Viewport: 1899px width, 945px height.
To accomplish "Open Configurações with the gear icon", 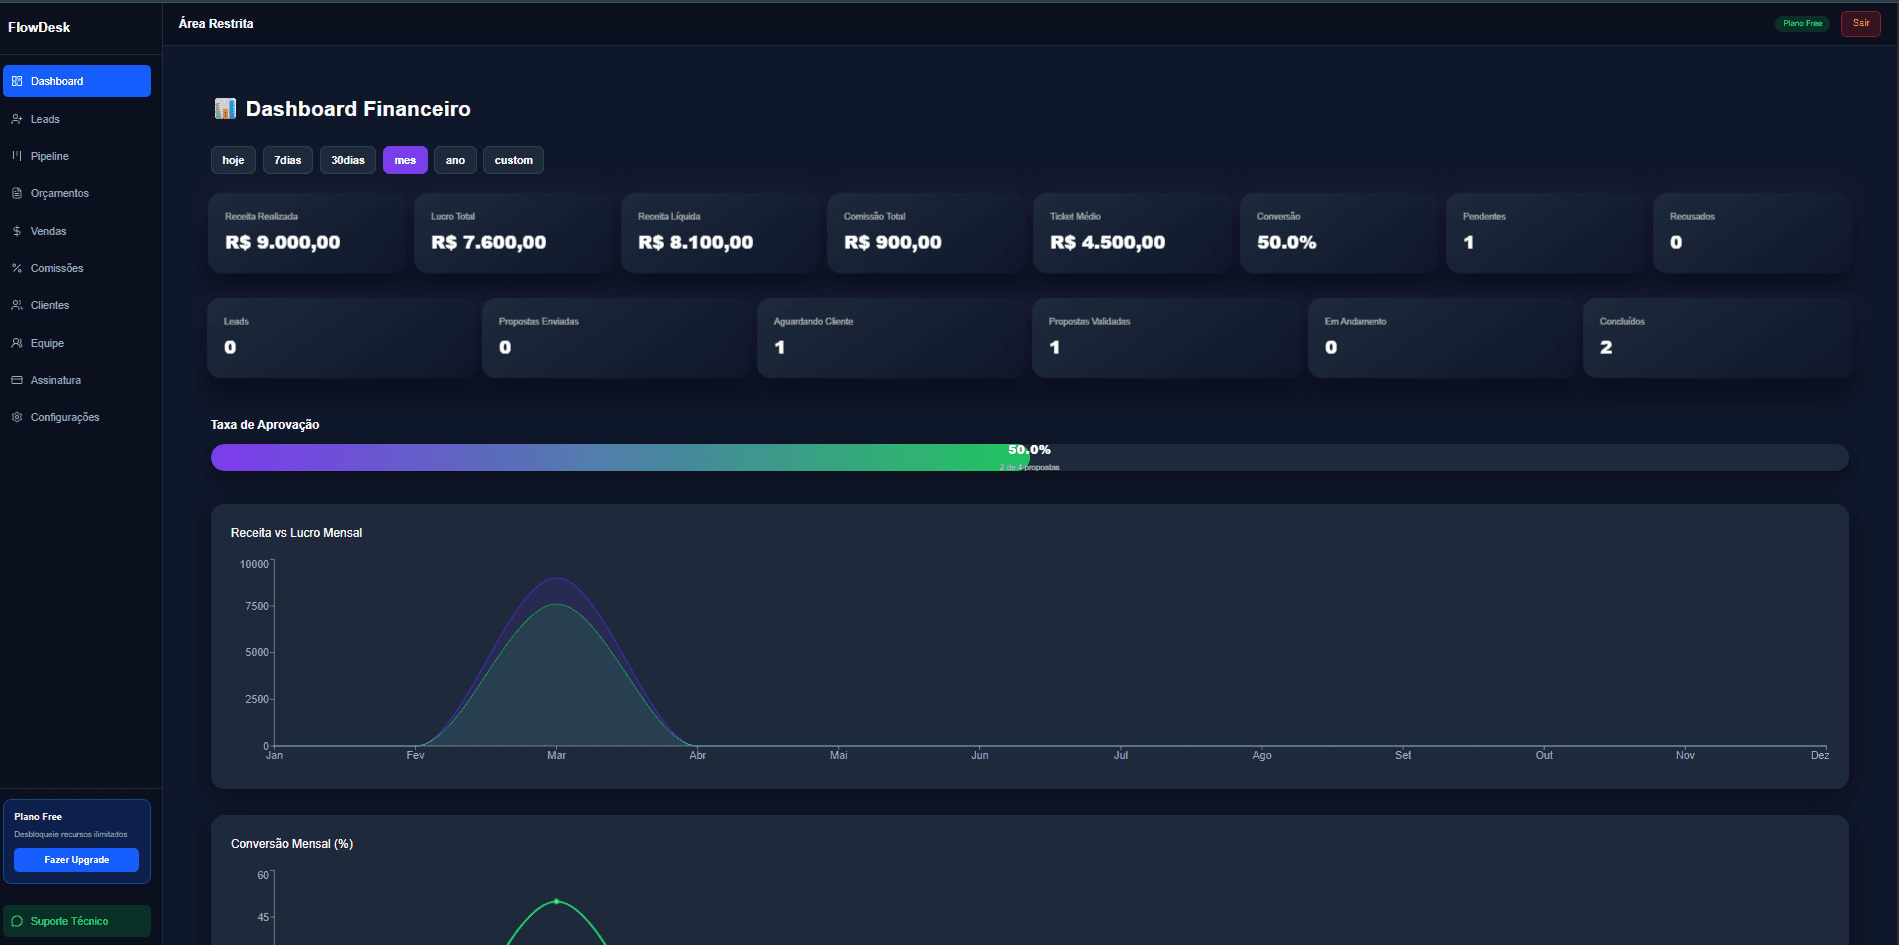I will pos(17,417).
